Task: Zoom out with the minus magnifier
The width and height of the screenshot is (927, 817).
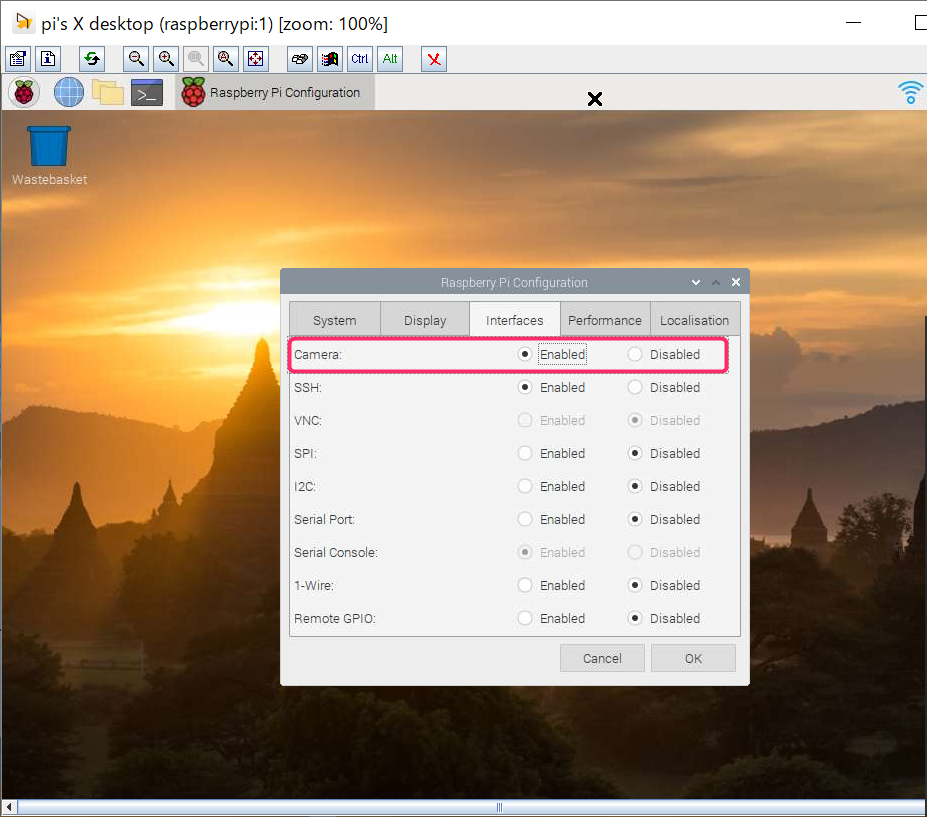Action: [x=136, y=59]
